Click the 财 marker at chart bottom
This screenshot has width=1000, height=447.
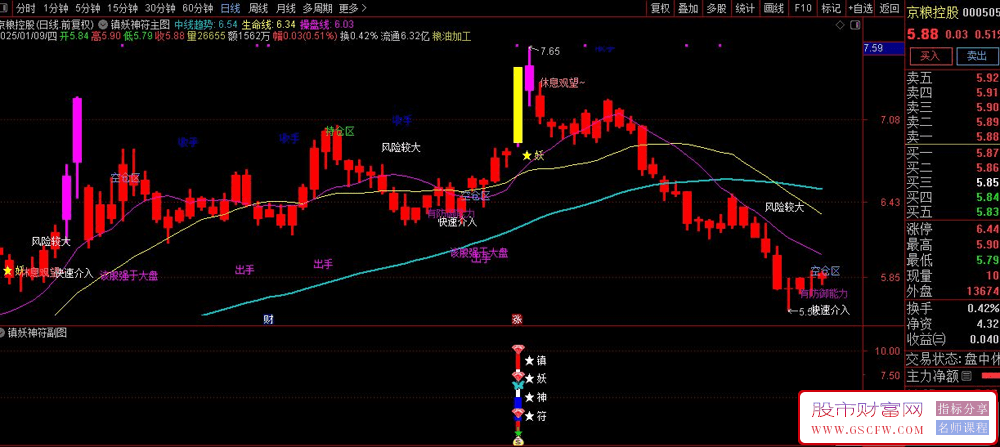point(268,319)
